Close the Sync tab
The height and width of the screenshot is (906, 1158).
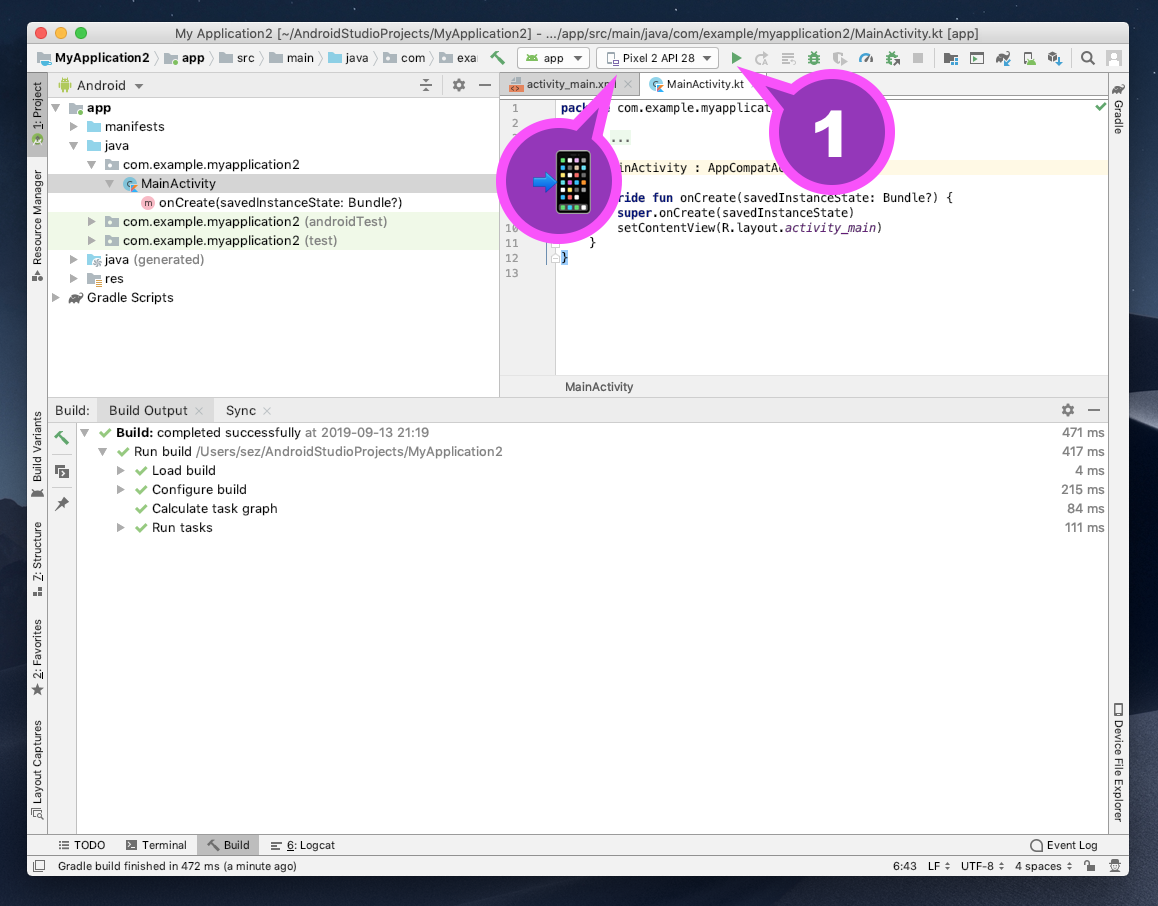[x=267, y=411]
